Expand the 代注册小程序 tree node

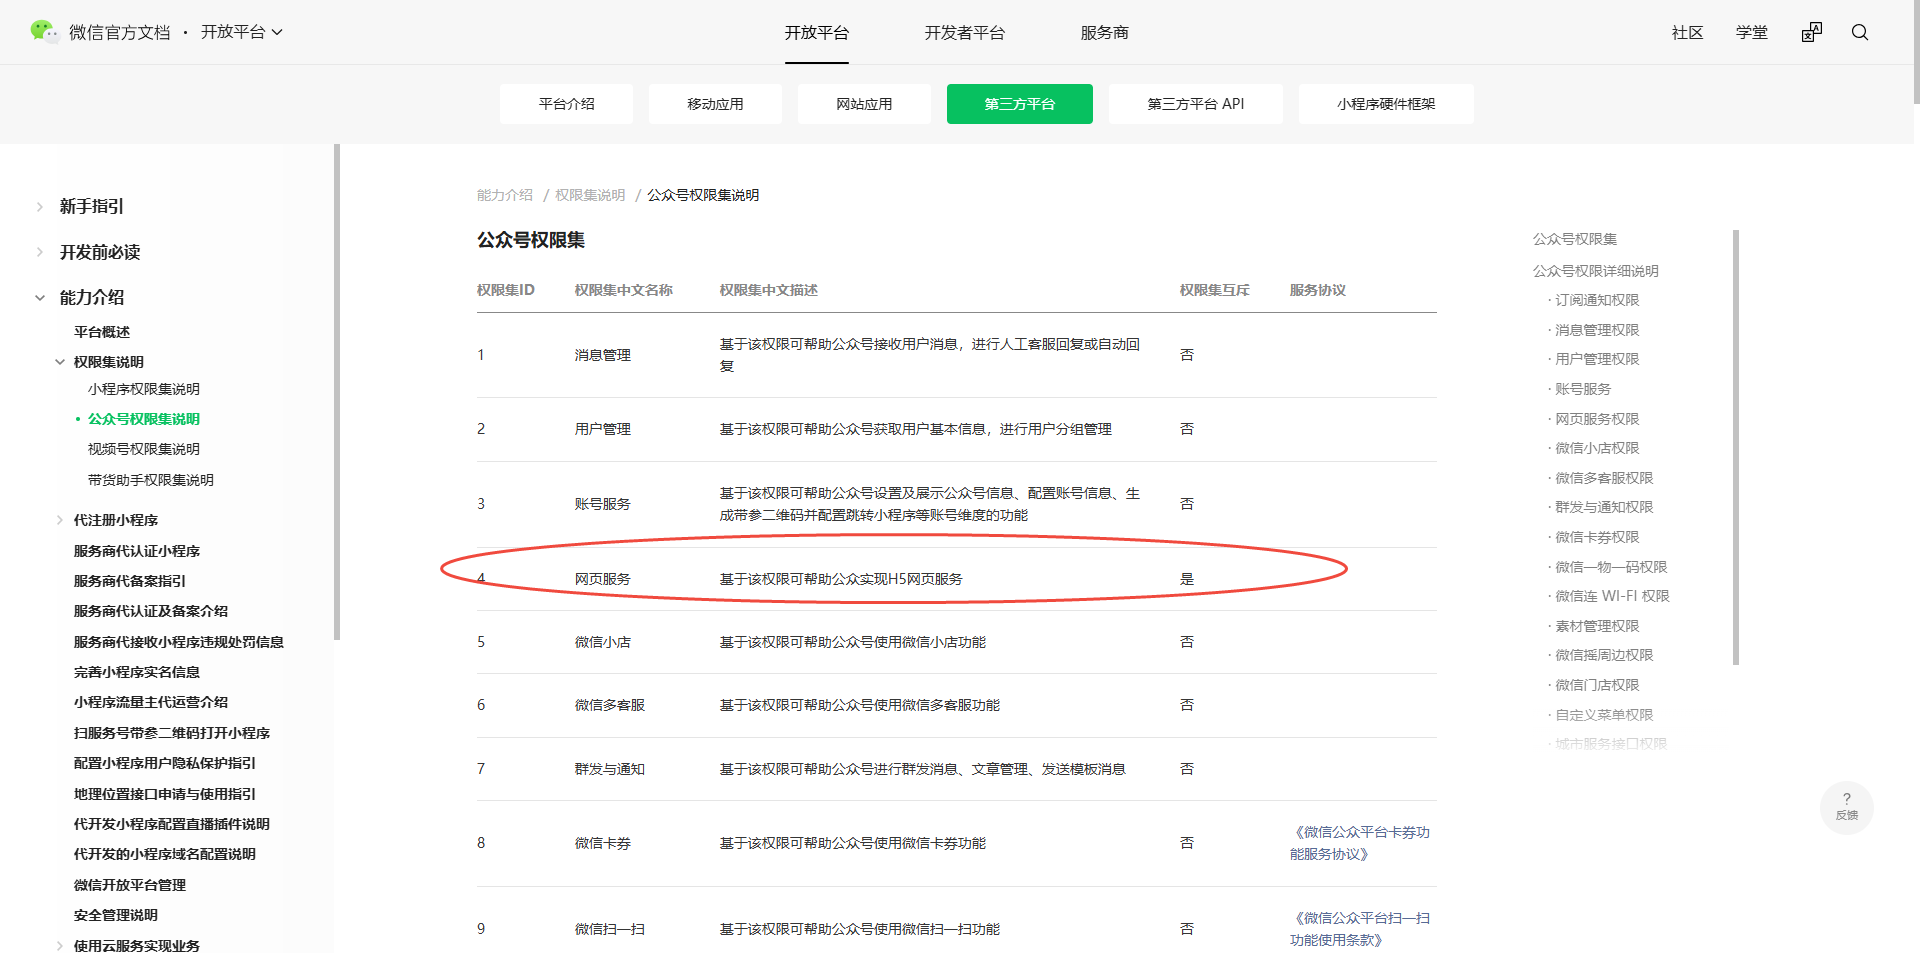60,520
